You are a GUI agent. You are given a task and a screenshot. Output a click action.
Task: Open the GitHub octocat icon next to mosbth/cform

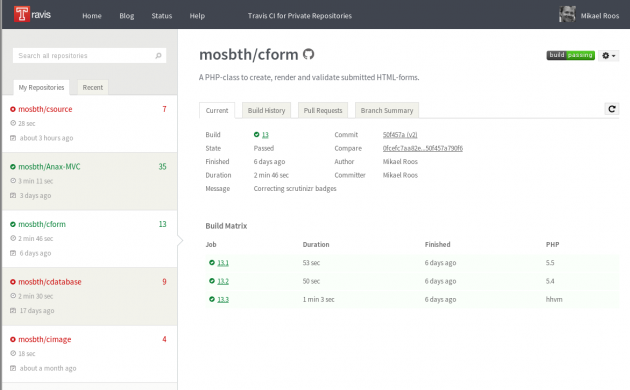pyautogui.click(x=308, y=54)
